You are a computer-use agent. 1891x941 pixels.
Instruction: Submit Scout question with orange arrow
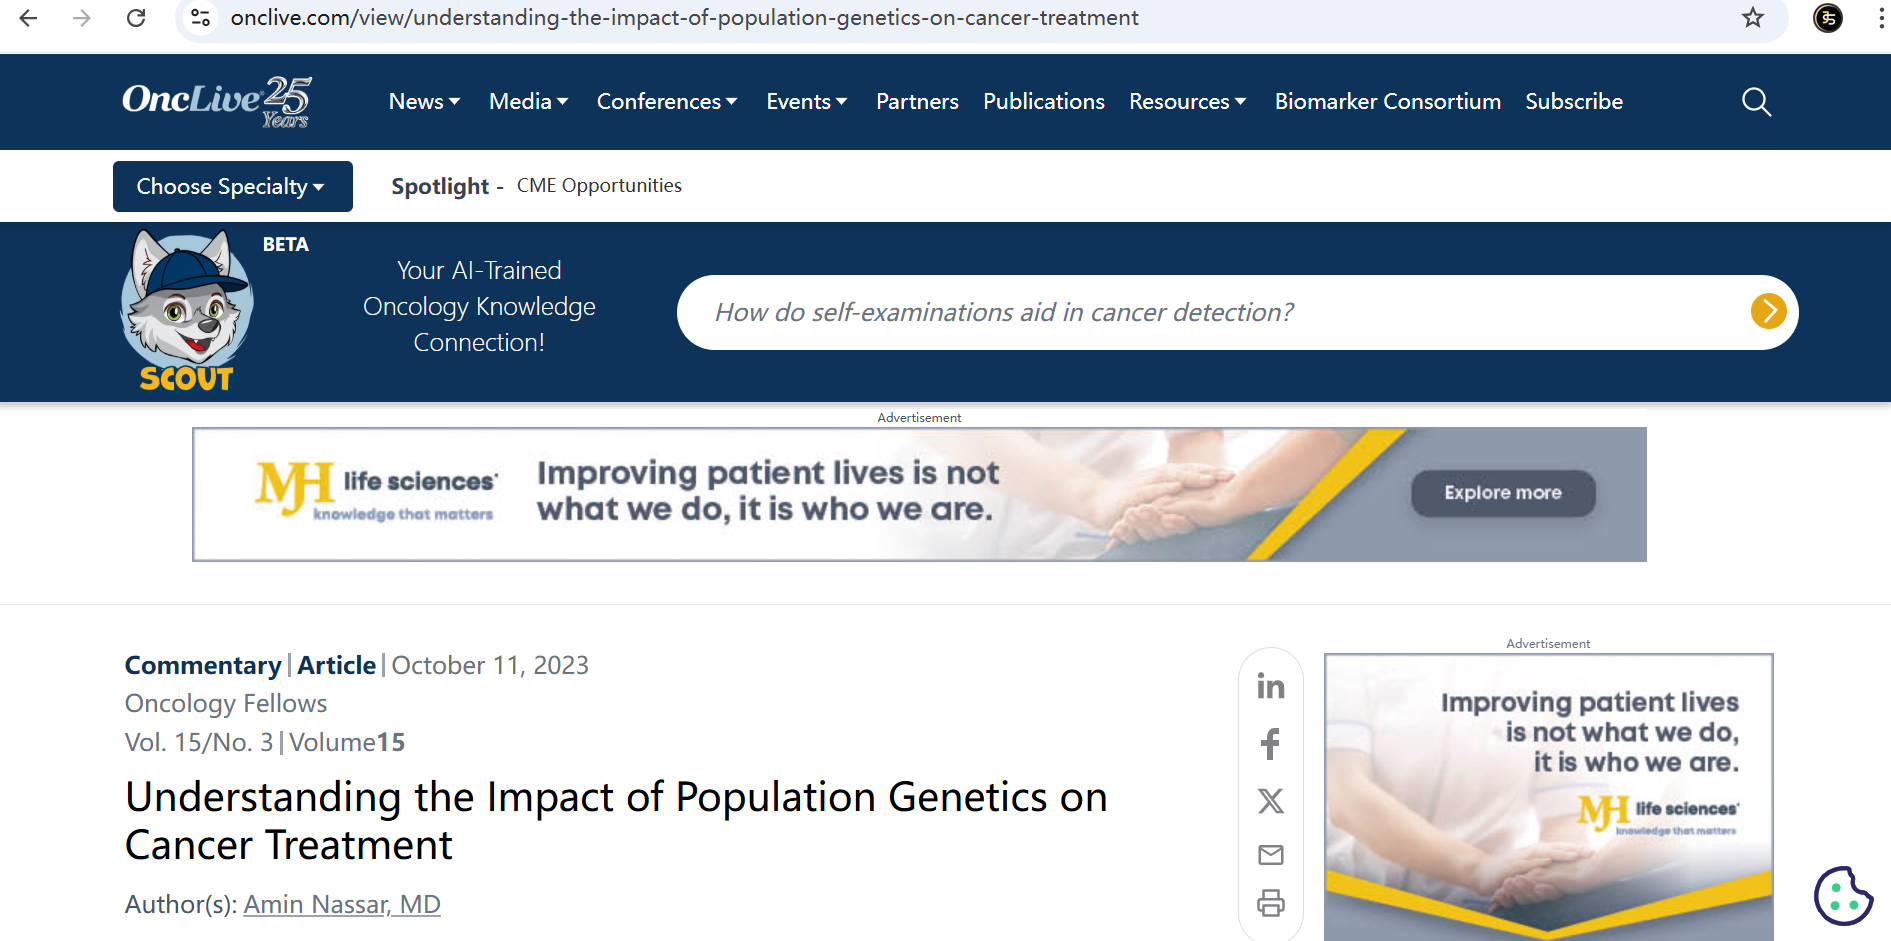point(1768,311)
